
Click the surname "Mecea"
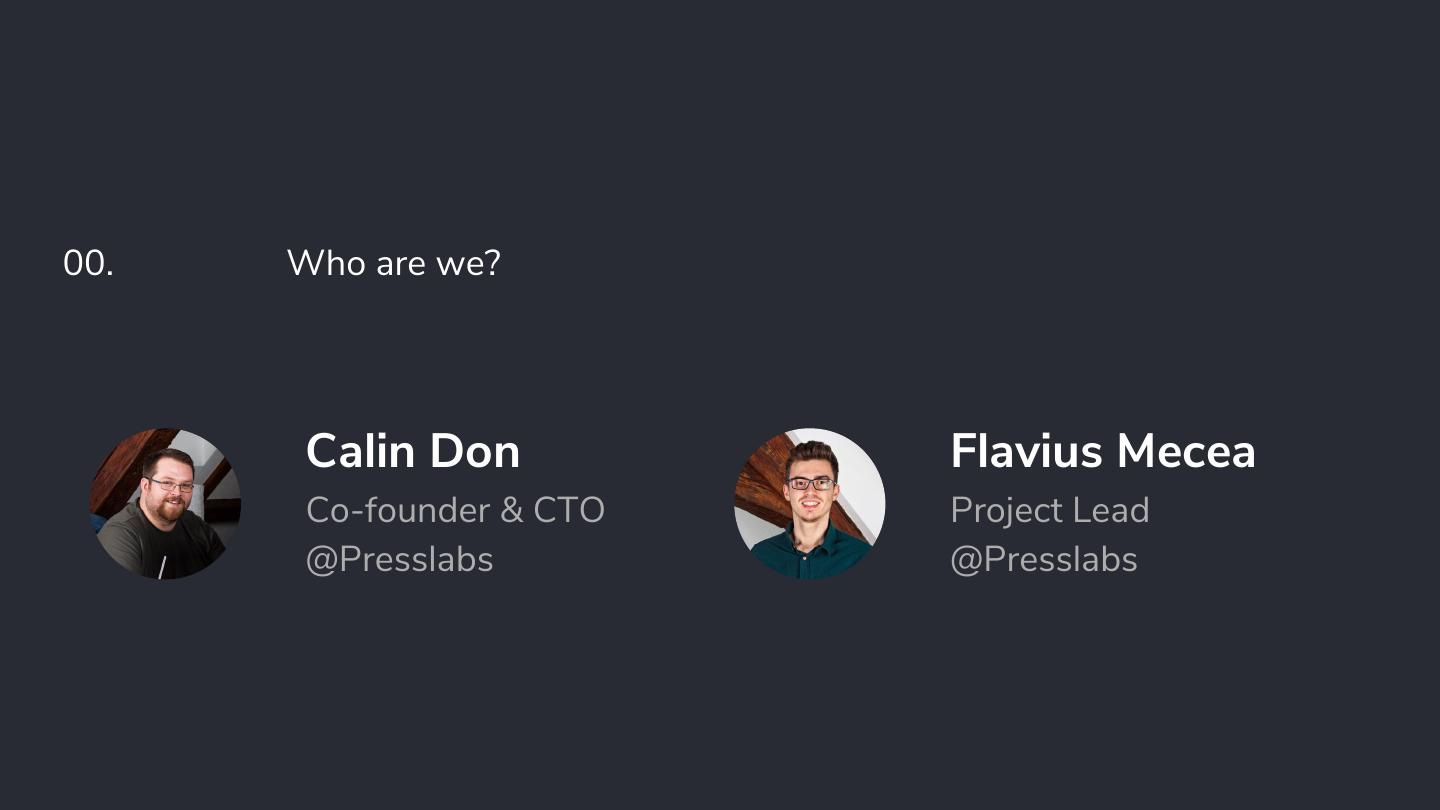1186,451
